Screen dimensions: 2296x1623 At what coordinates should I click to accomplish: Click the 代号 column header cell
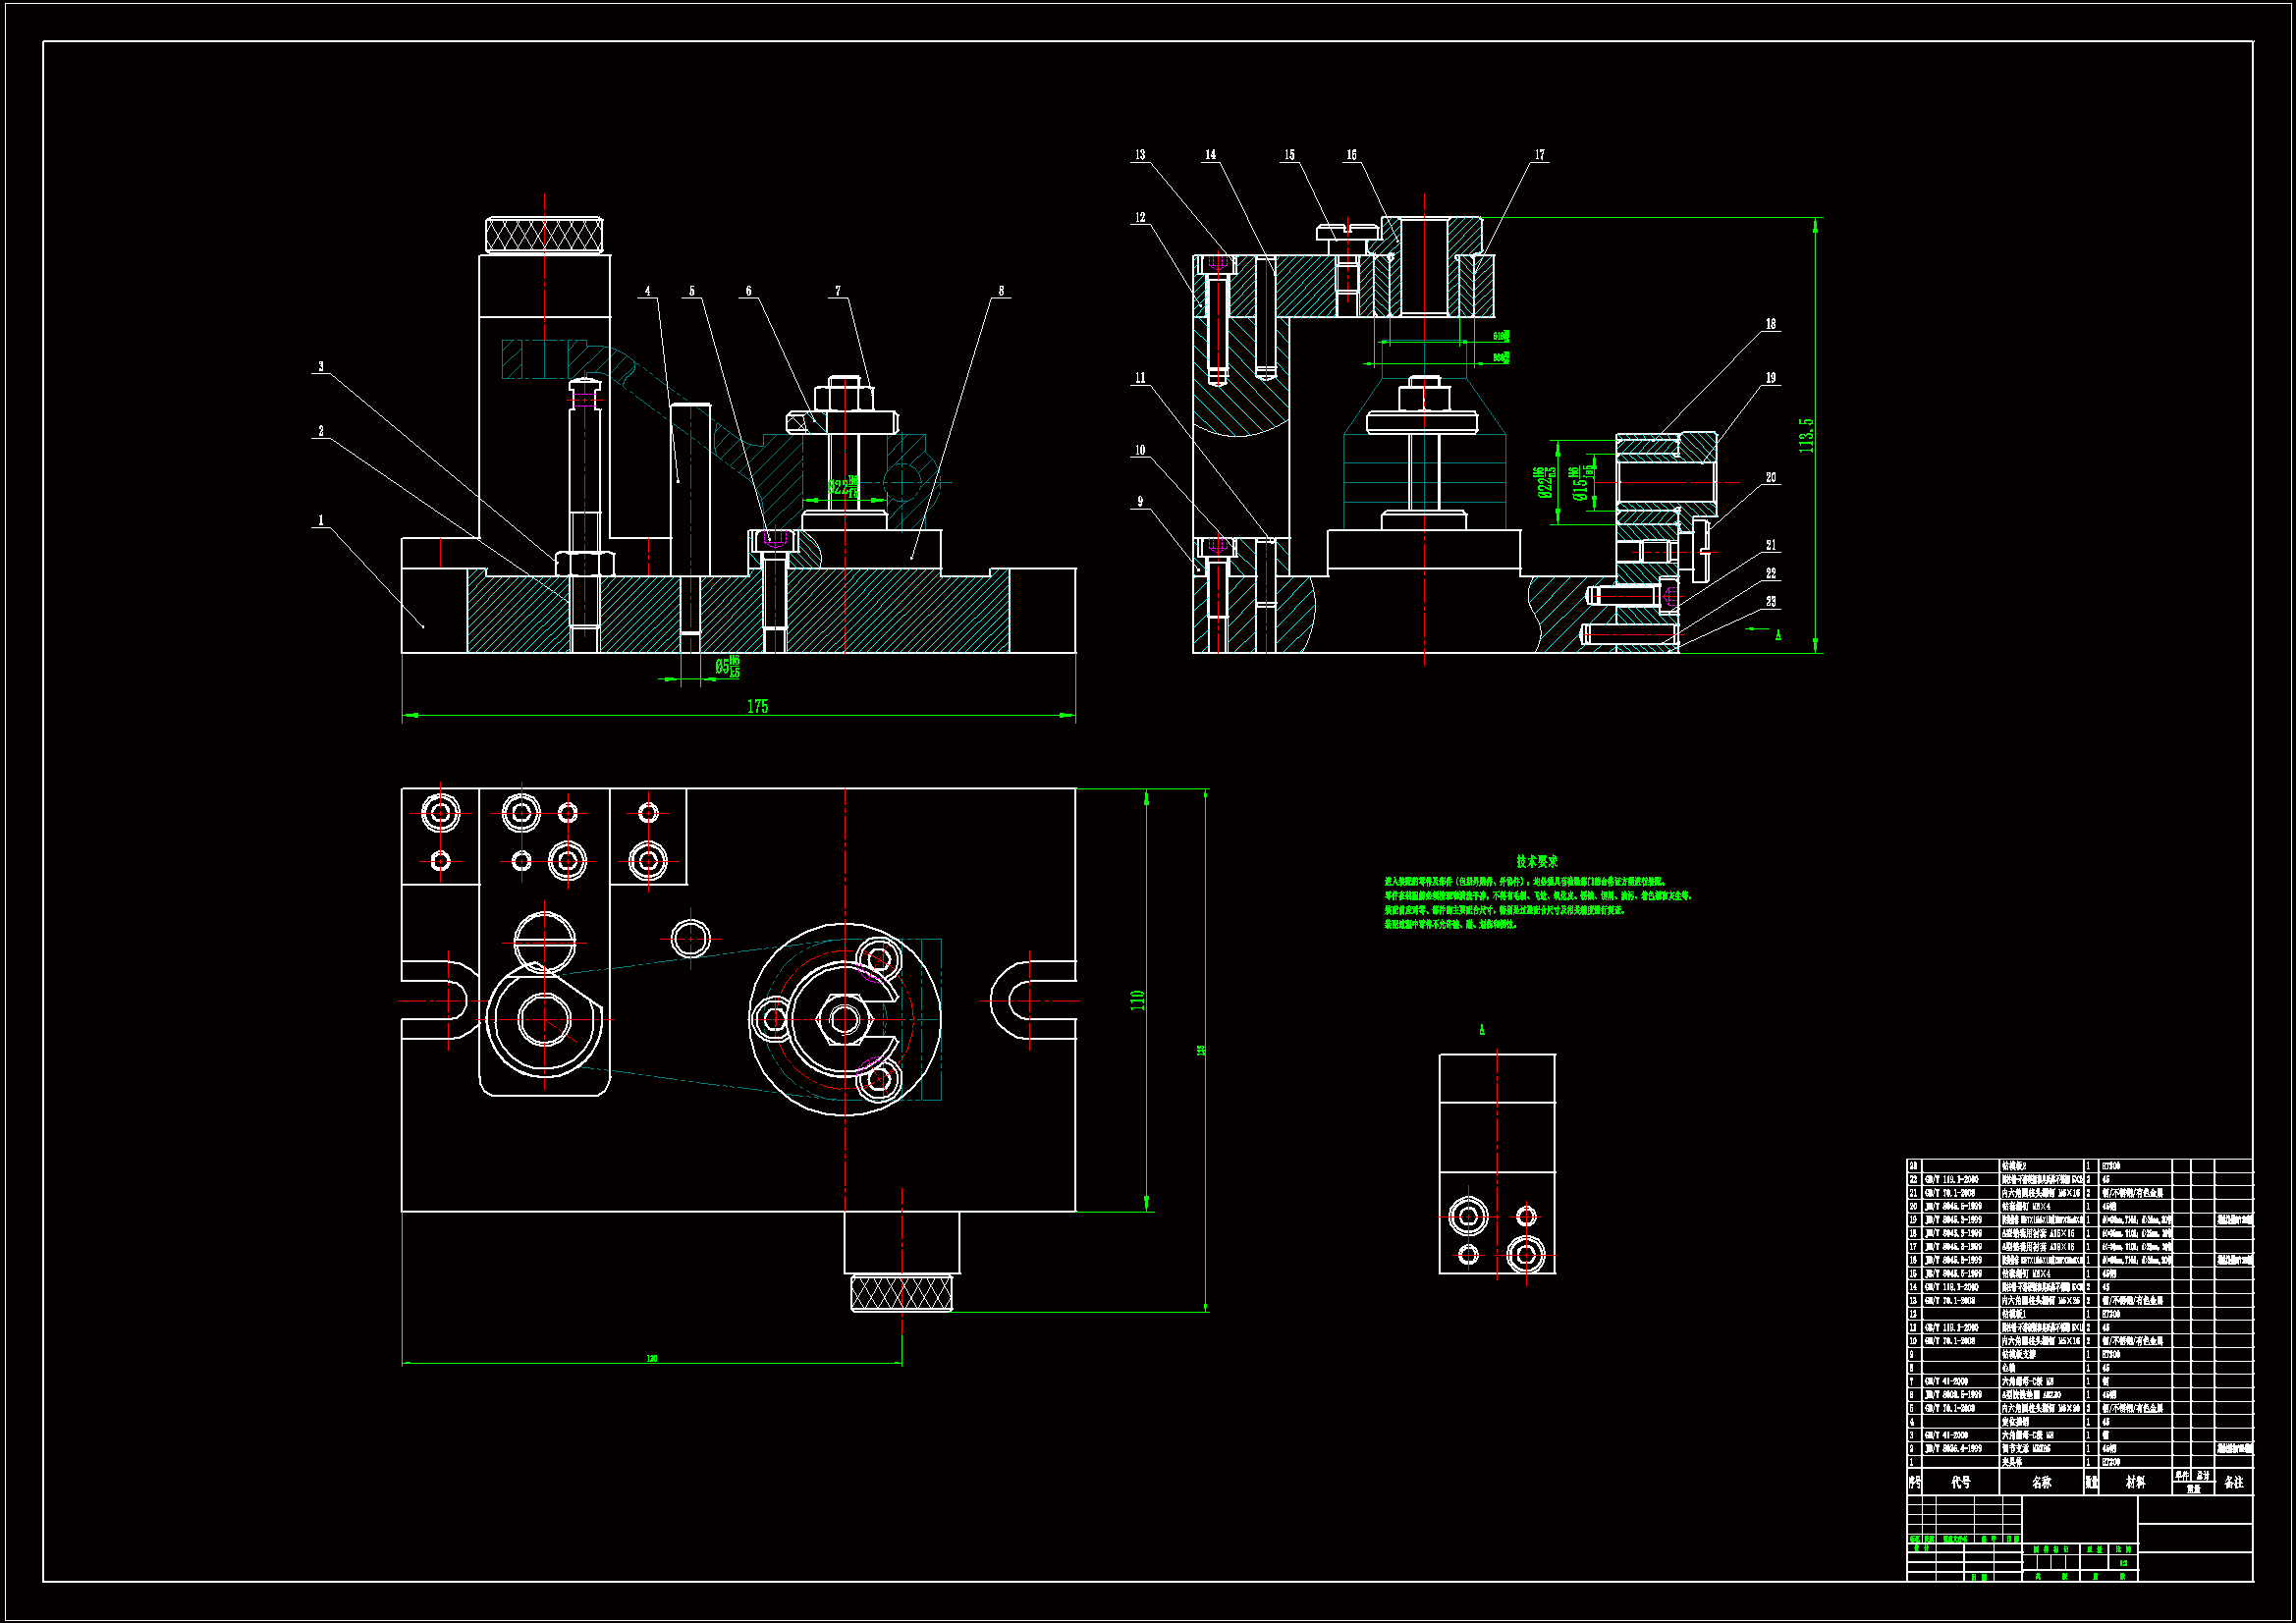coord(1960,1482)
